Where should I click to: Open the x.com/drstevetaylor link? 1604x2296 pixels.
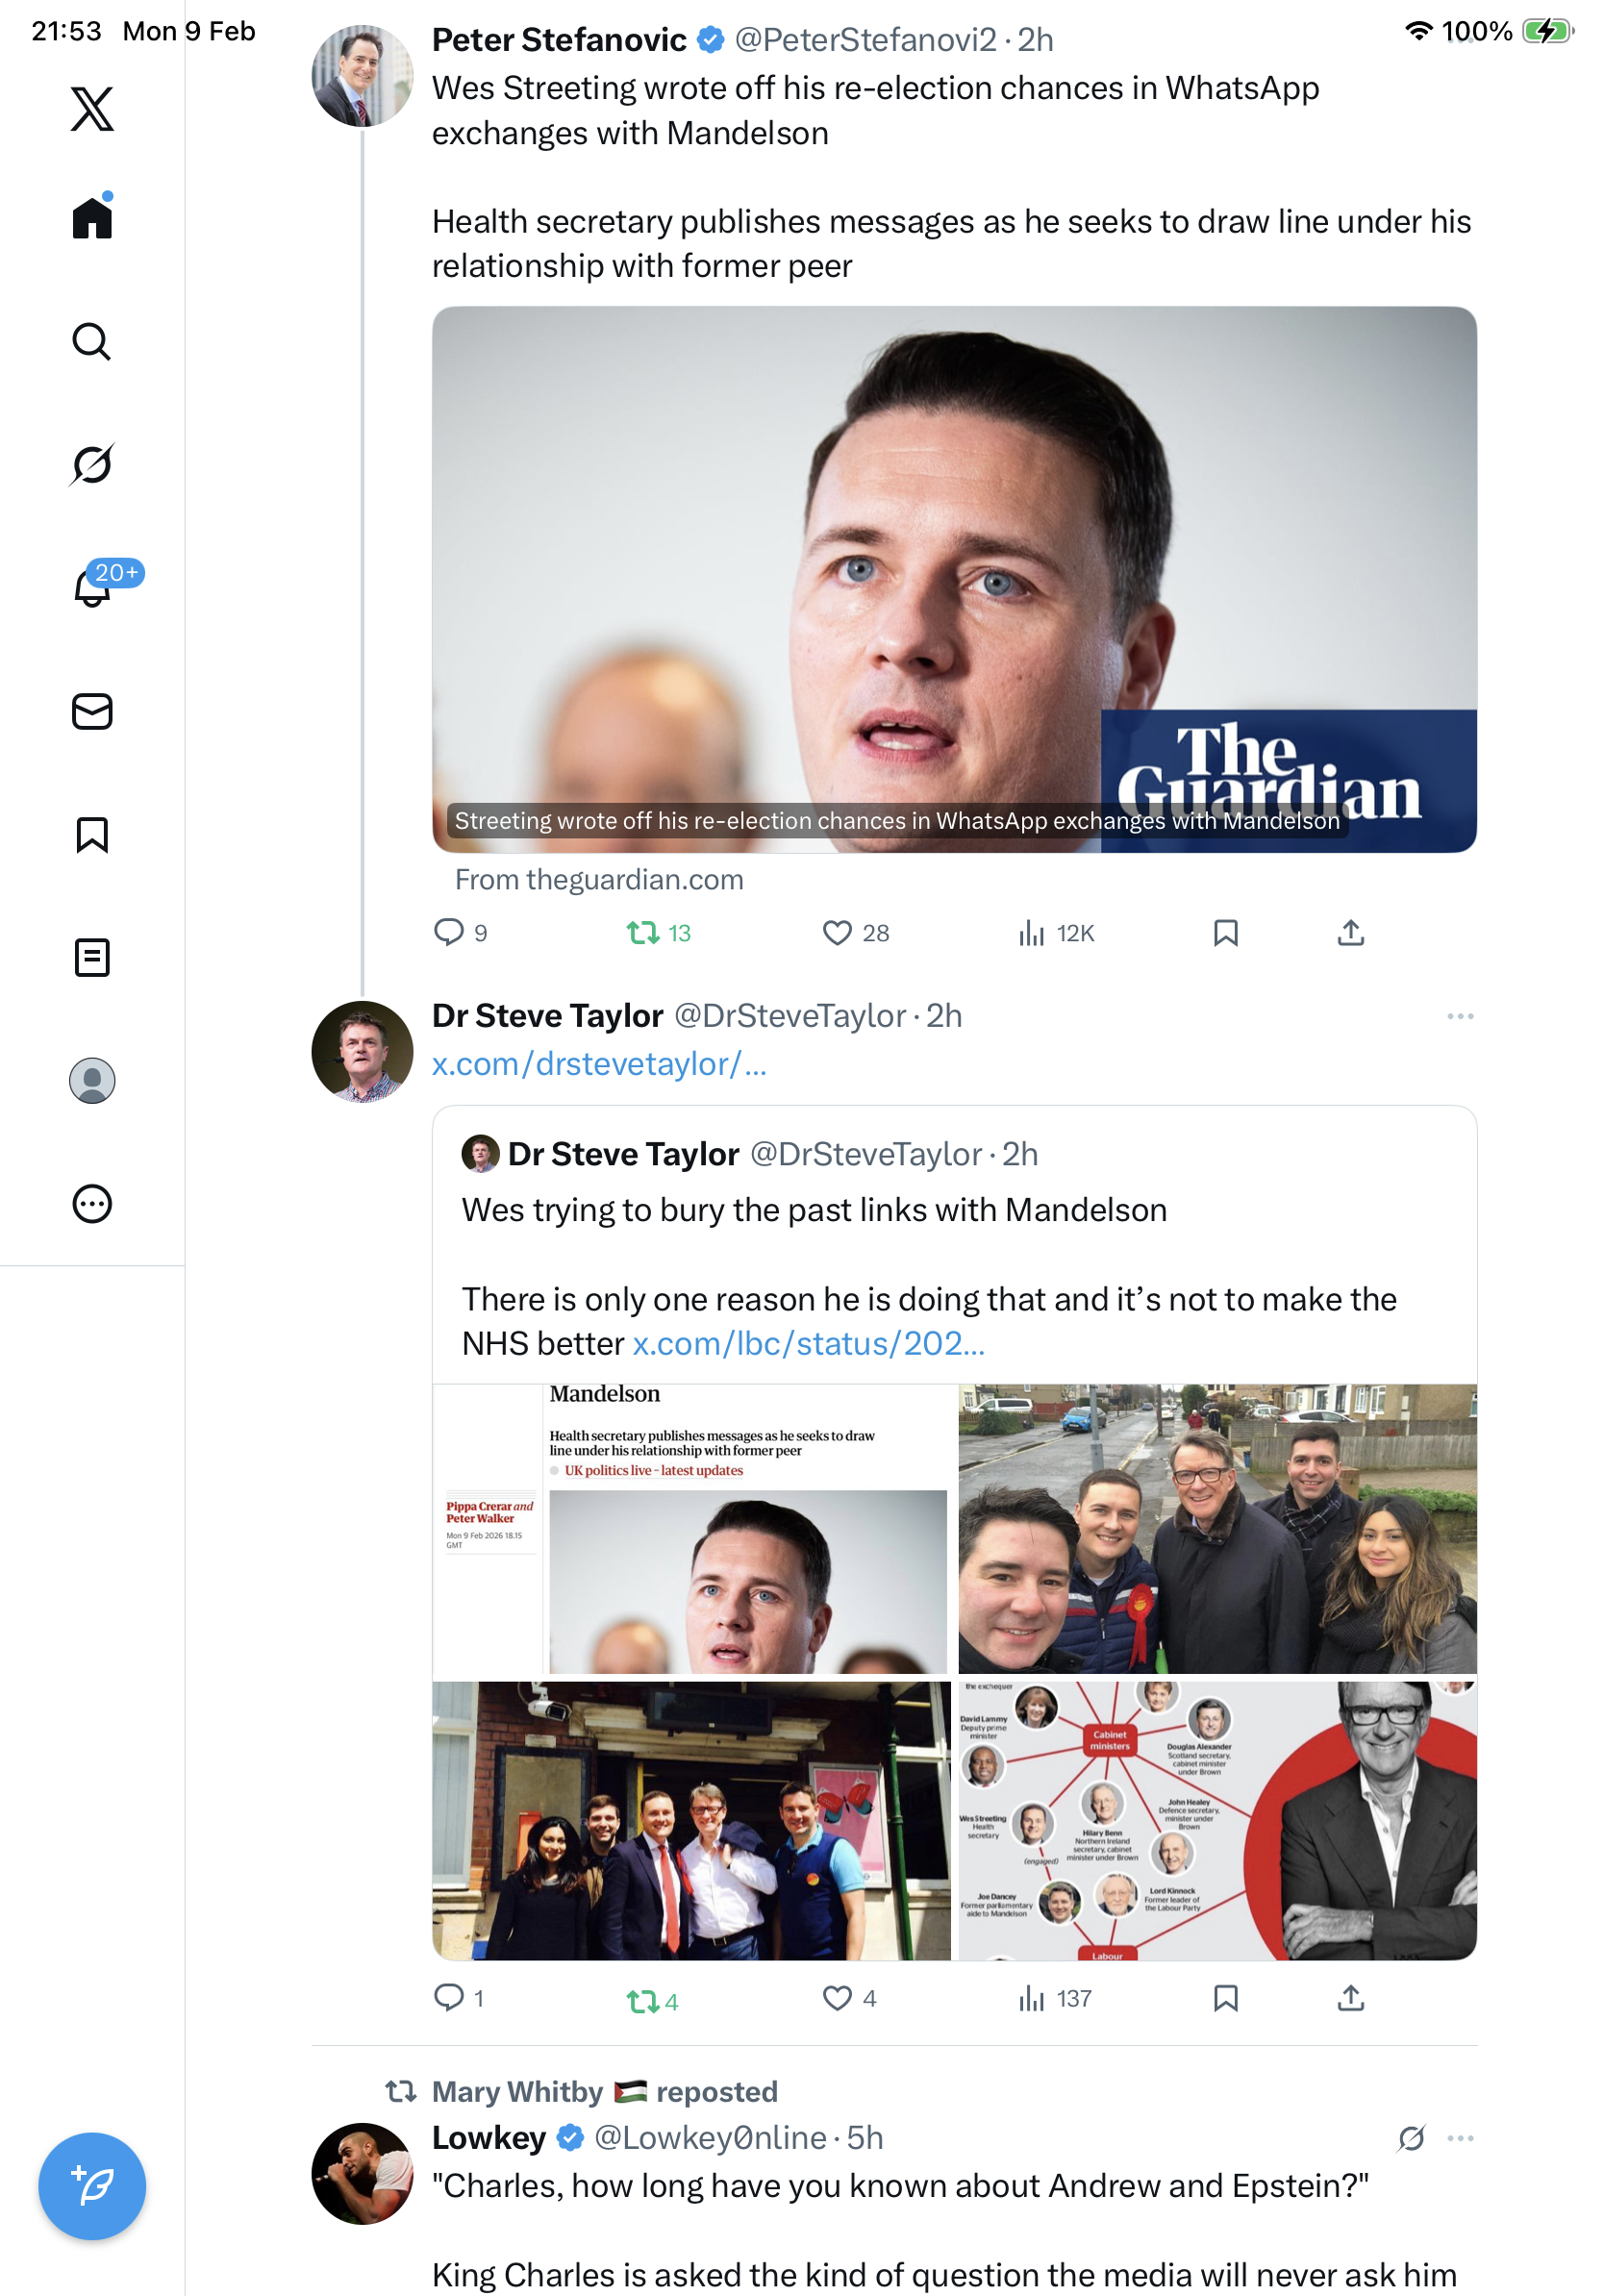pos(598,1064)
